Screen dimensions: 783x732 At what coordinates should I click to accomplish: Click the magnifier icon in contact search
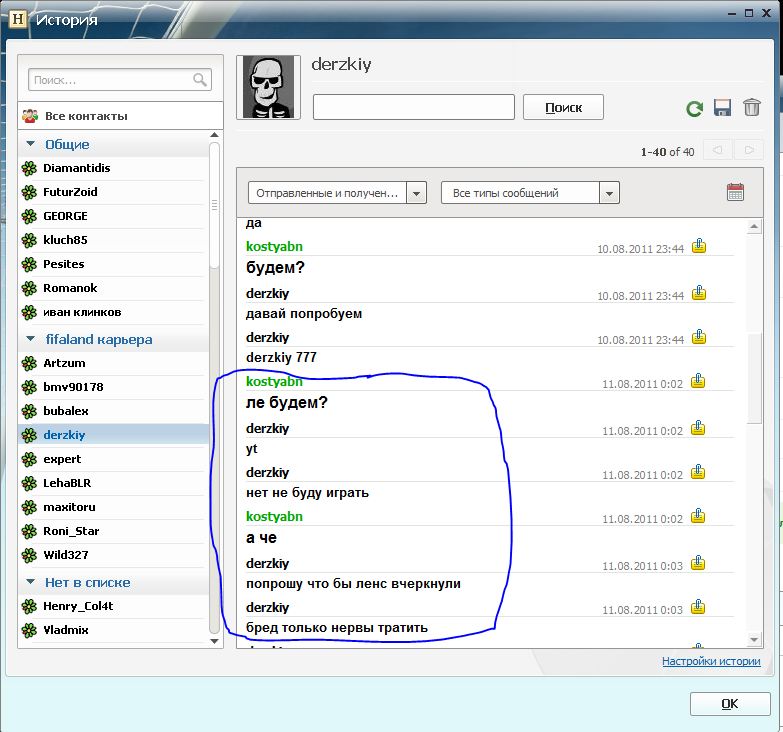(x=200, y=80)
